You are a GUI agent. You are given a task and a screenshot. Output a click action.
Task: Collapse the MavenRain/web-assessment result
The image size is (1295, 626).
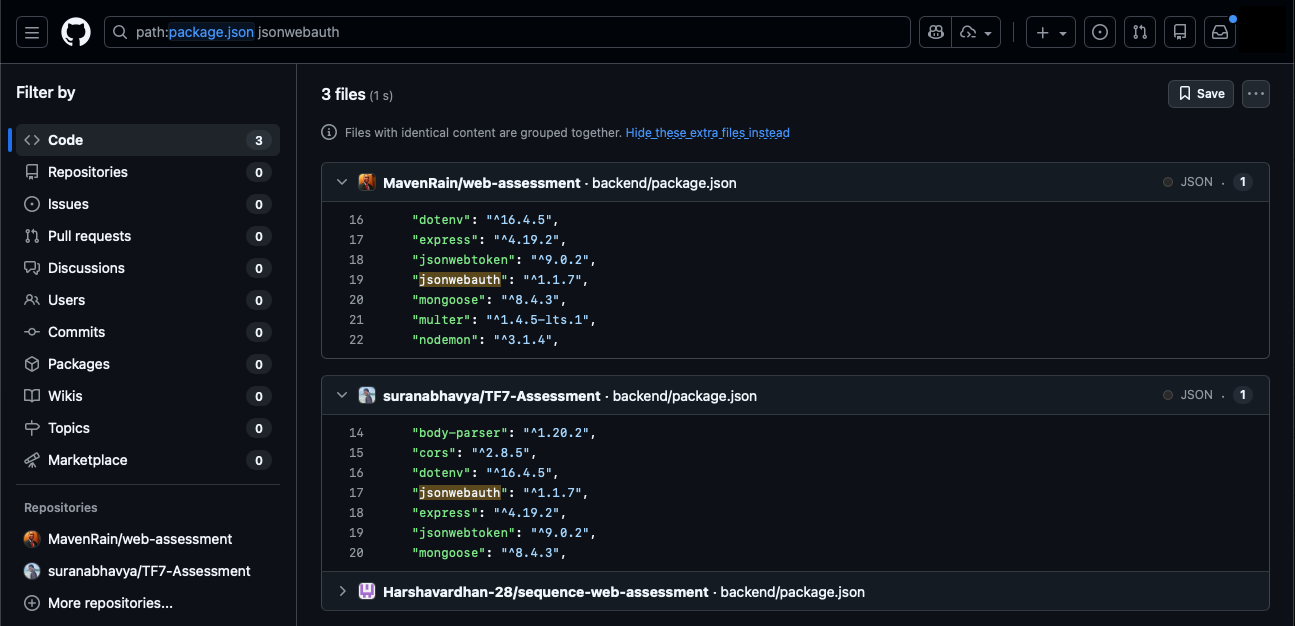[x=341, y=182]
